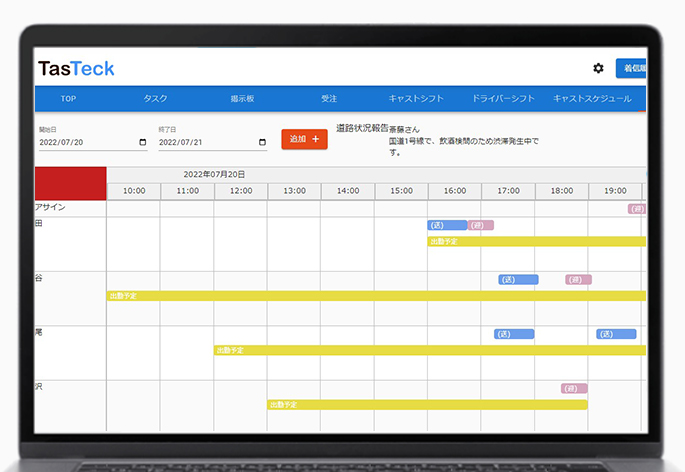685x472 pixels.
Task: Click the end date field 2022/07/21
Action: point(213,142)
